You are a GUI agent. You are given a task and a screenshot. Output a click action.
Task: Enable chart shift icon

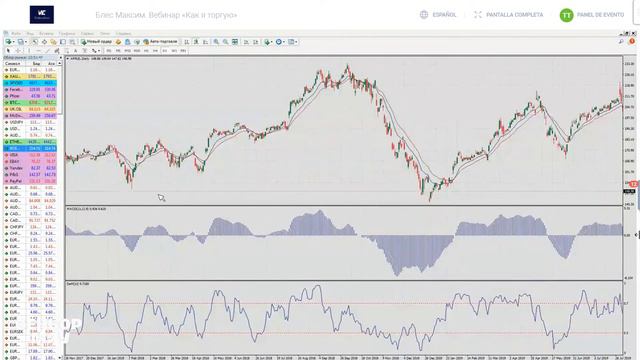pyautogui.click(x=256, y=42)
